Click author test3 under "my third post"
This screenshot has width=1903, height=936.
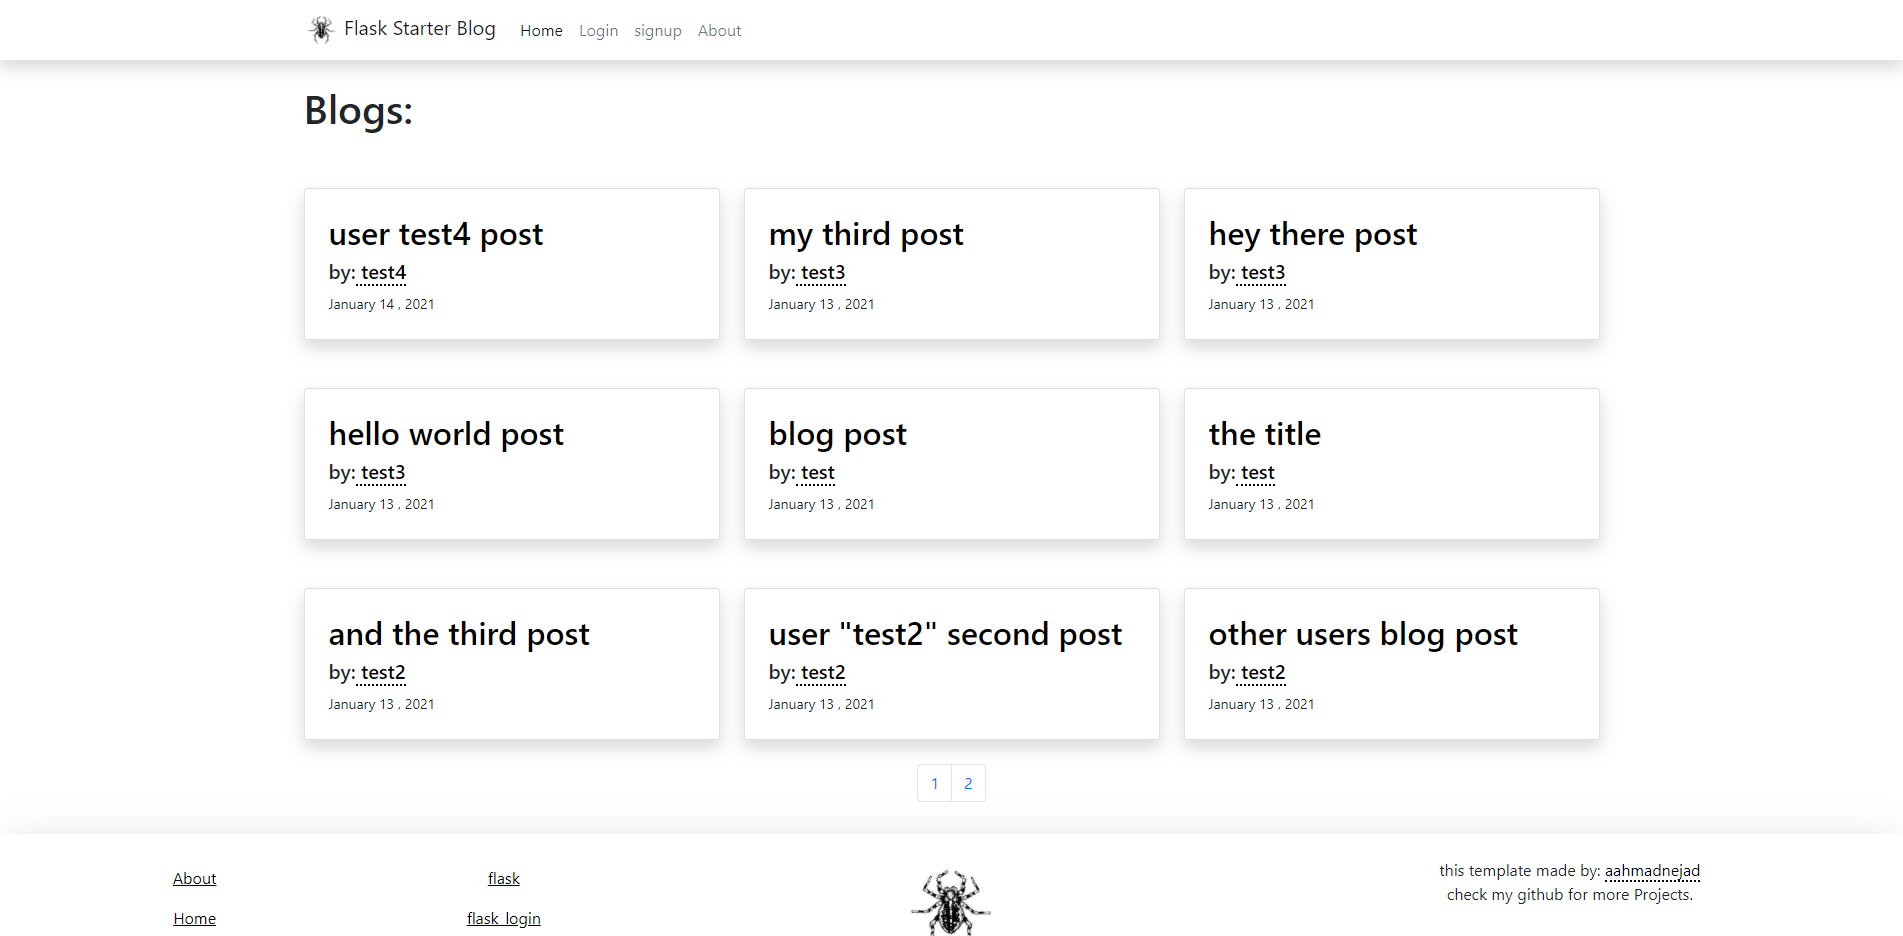point(822,273)
